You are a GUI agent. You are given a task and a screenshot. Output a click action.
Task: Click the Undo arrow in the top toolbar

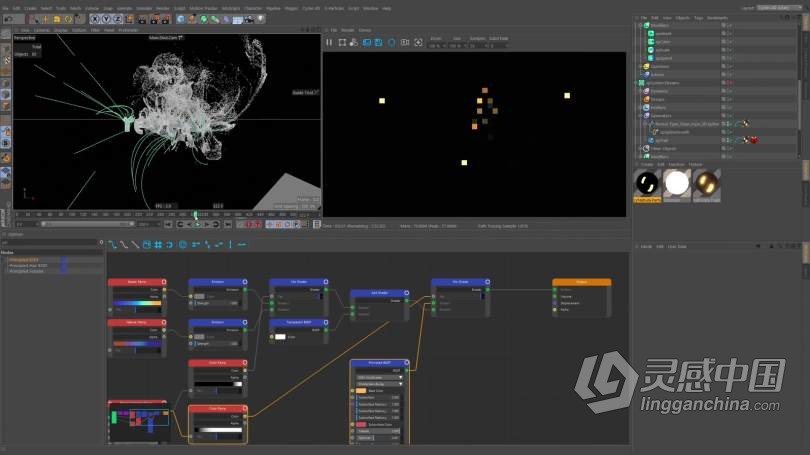tap(8, 19)
